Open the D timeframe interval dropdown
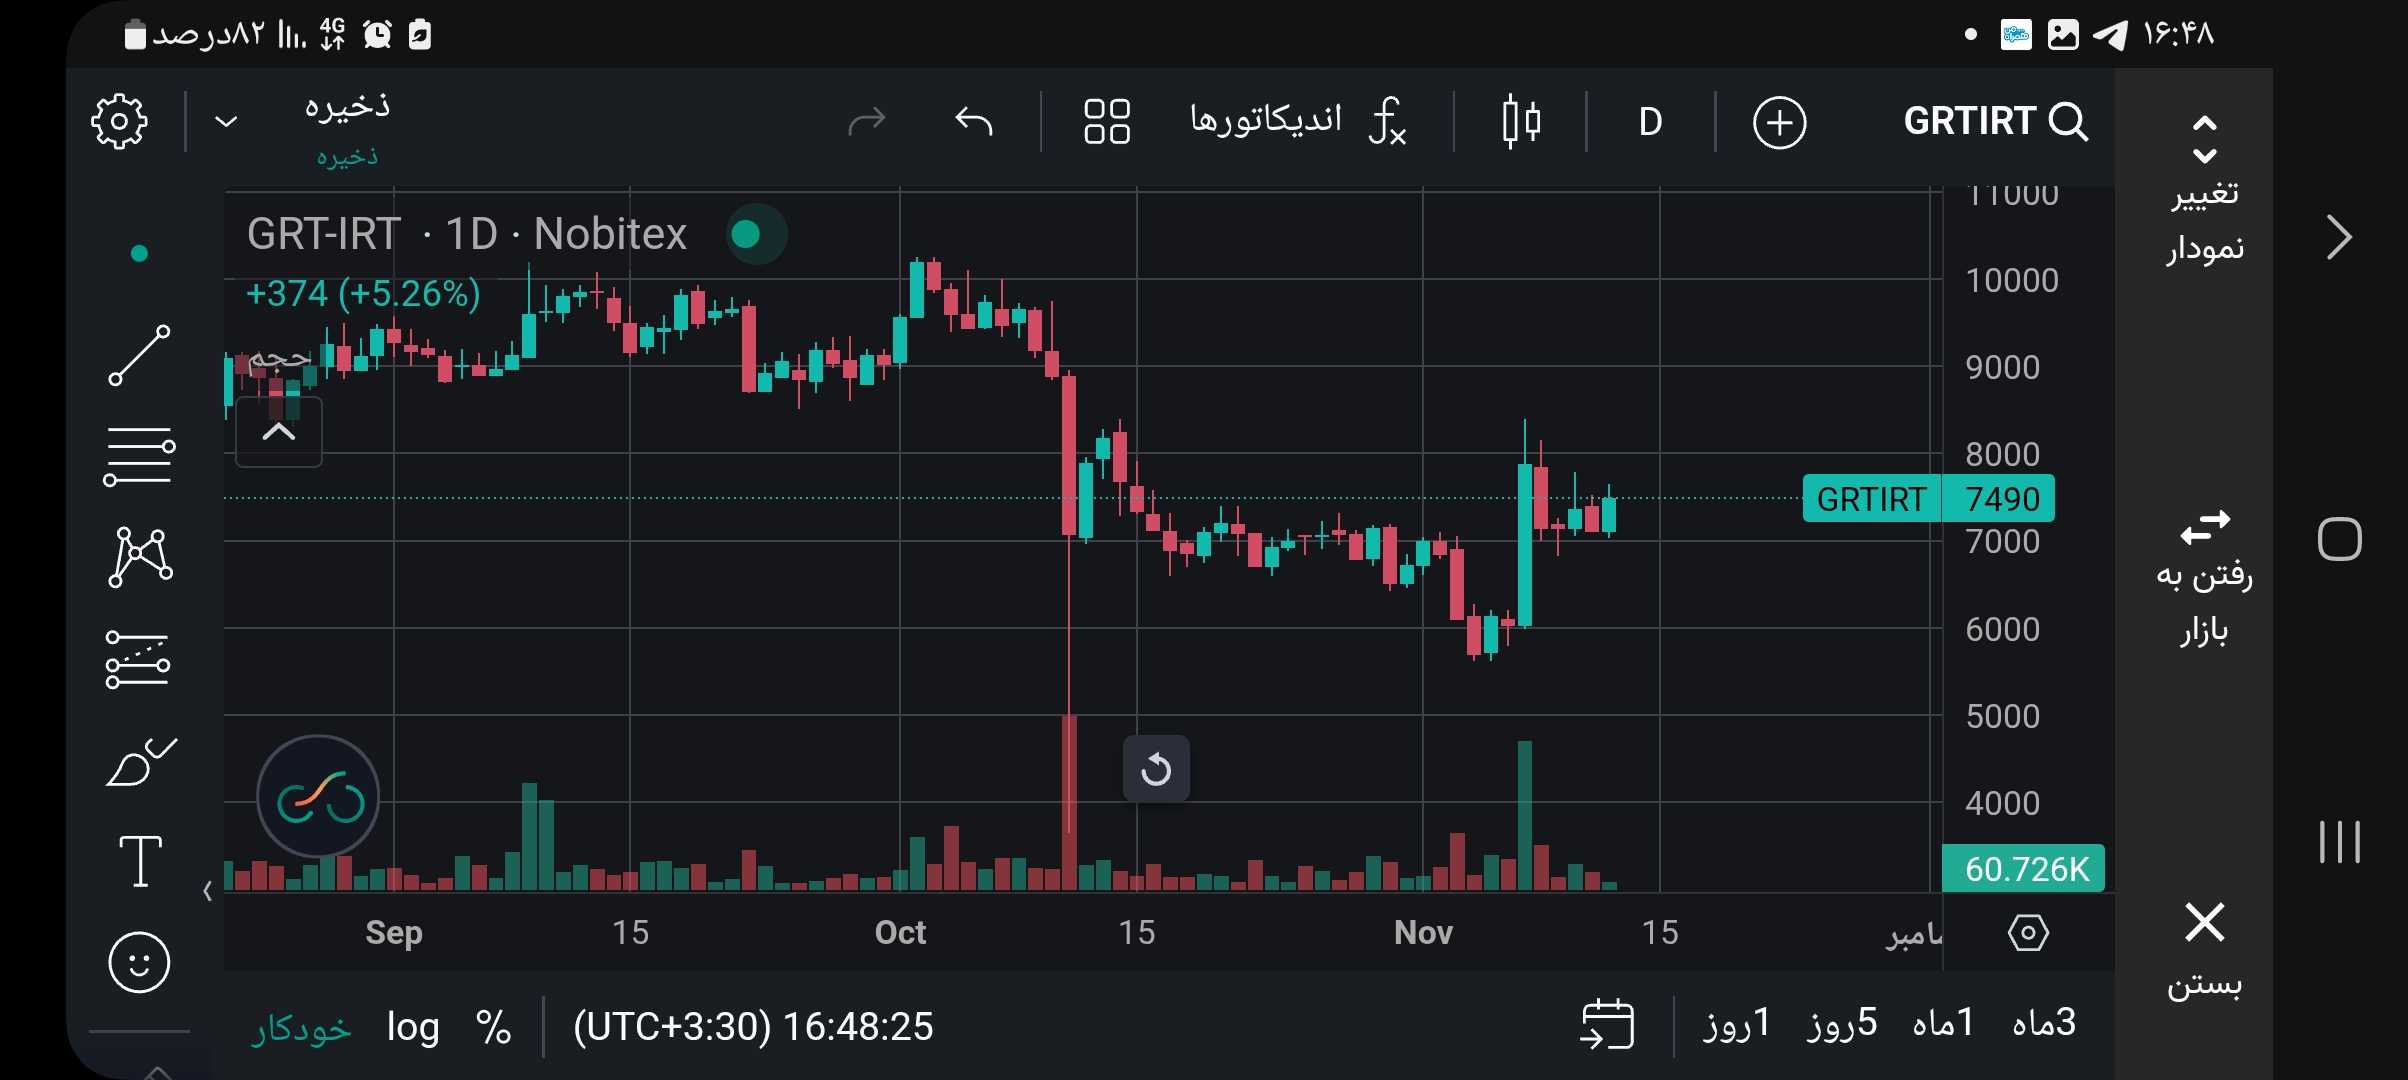 pyautogui.click(x=1650, y=122)
